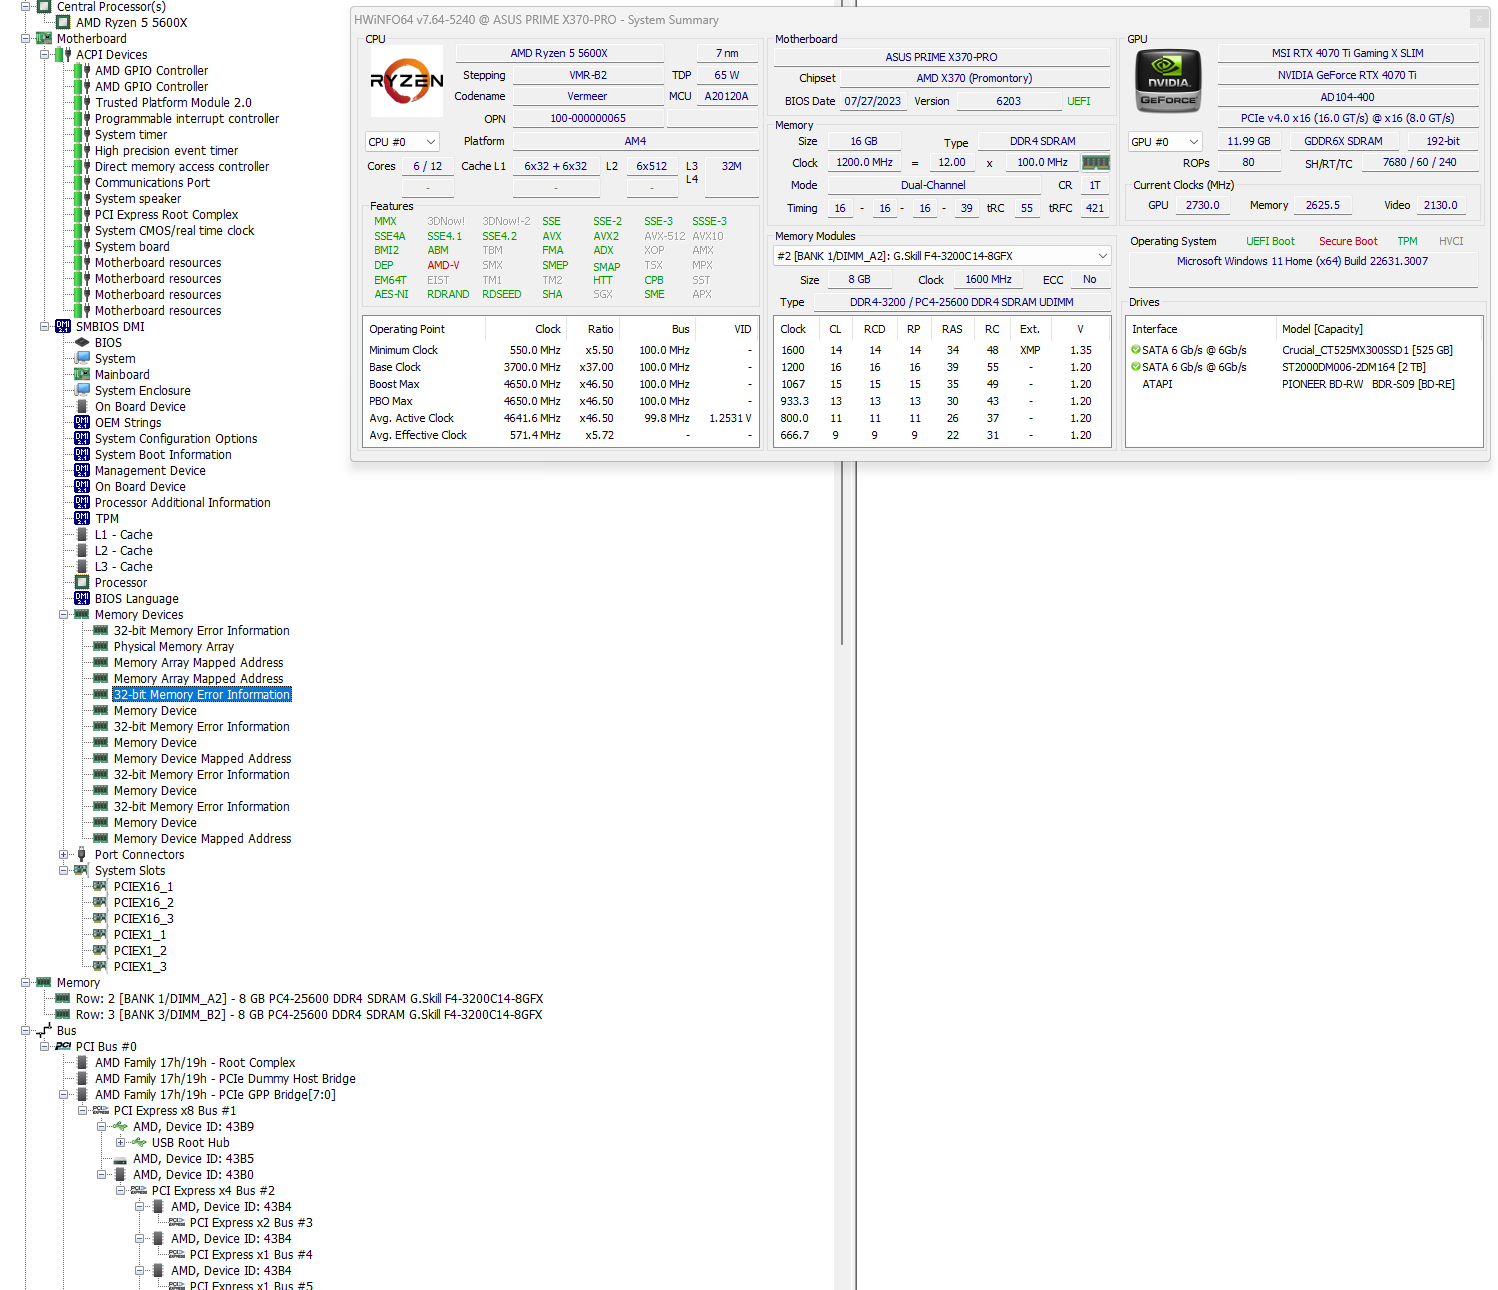The height and width of the screenshot is (1290, 1498).
Task: Select BIOS Language tree item
Action: (136, 598)
